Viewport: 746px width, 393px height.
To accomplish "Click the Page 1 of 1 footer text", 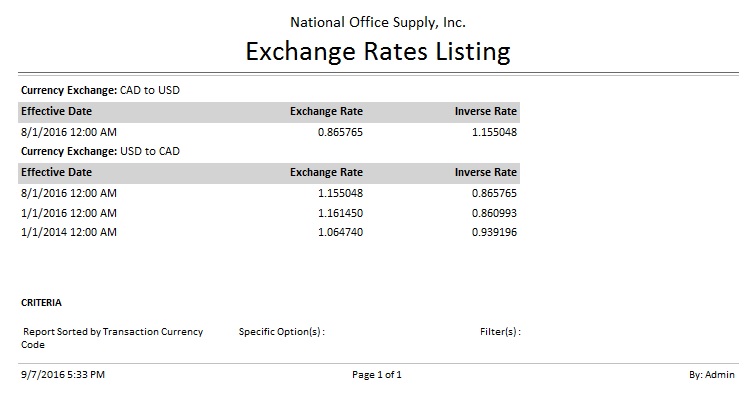I will [x=377, y=375].
